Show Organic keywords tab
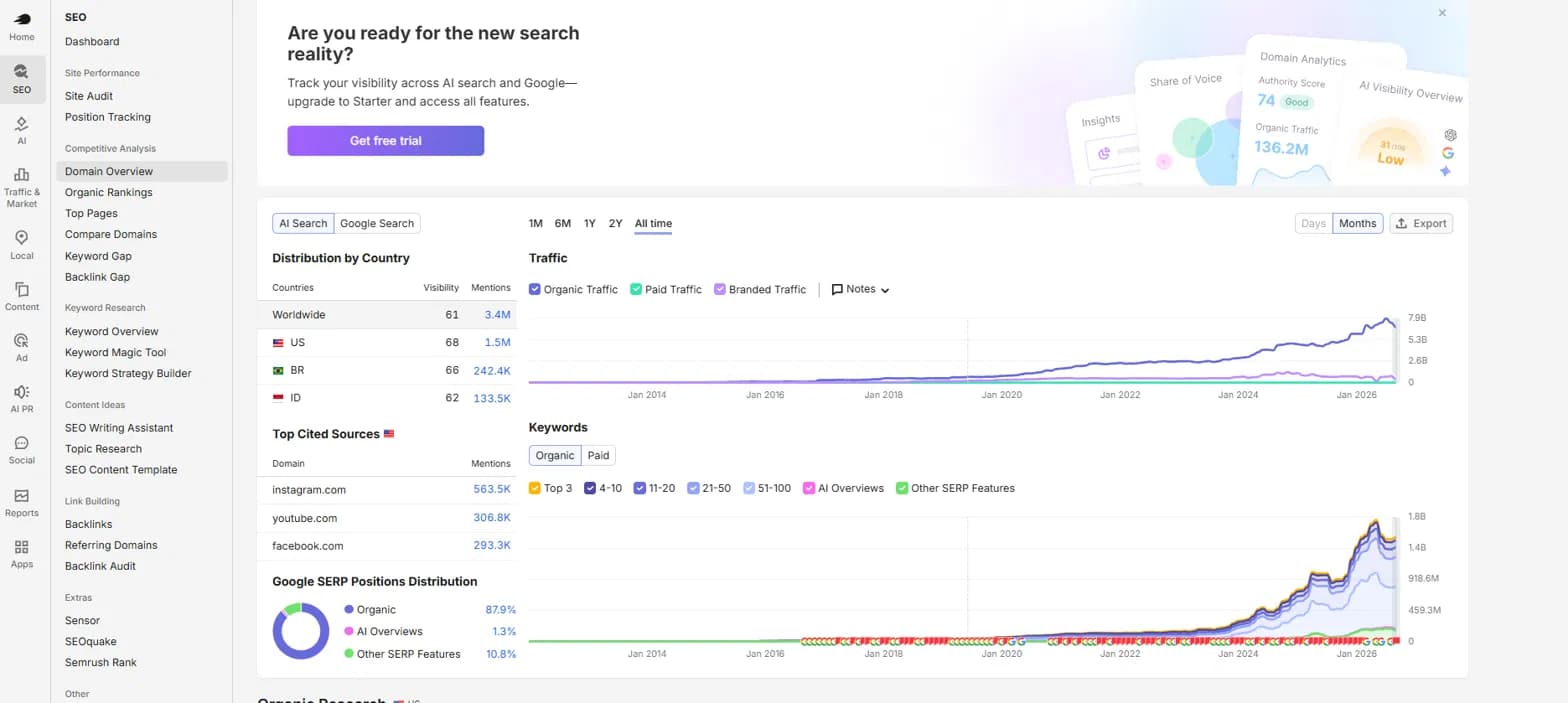Image resolution: width=1568 pixels, height=703 pixels. click(x=555, y=455)
